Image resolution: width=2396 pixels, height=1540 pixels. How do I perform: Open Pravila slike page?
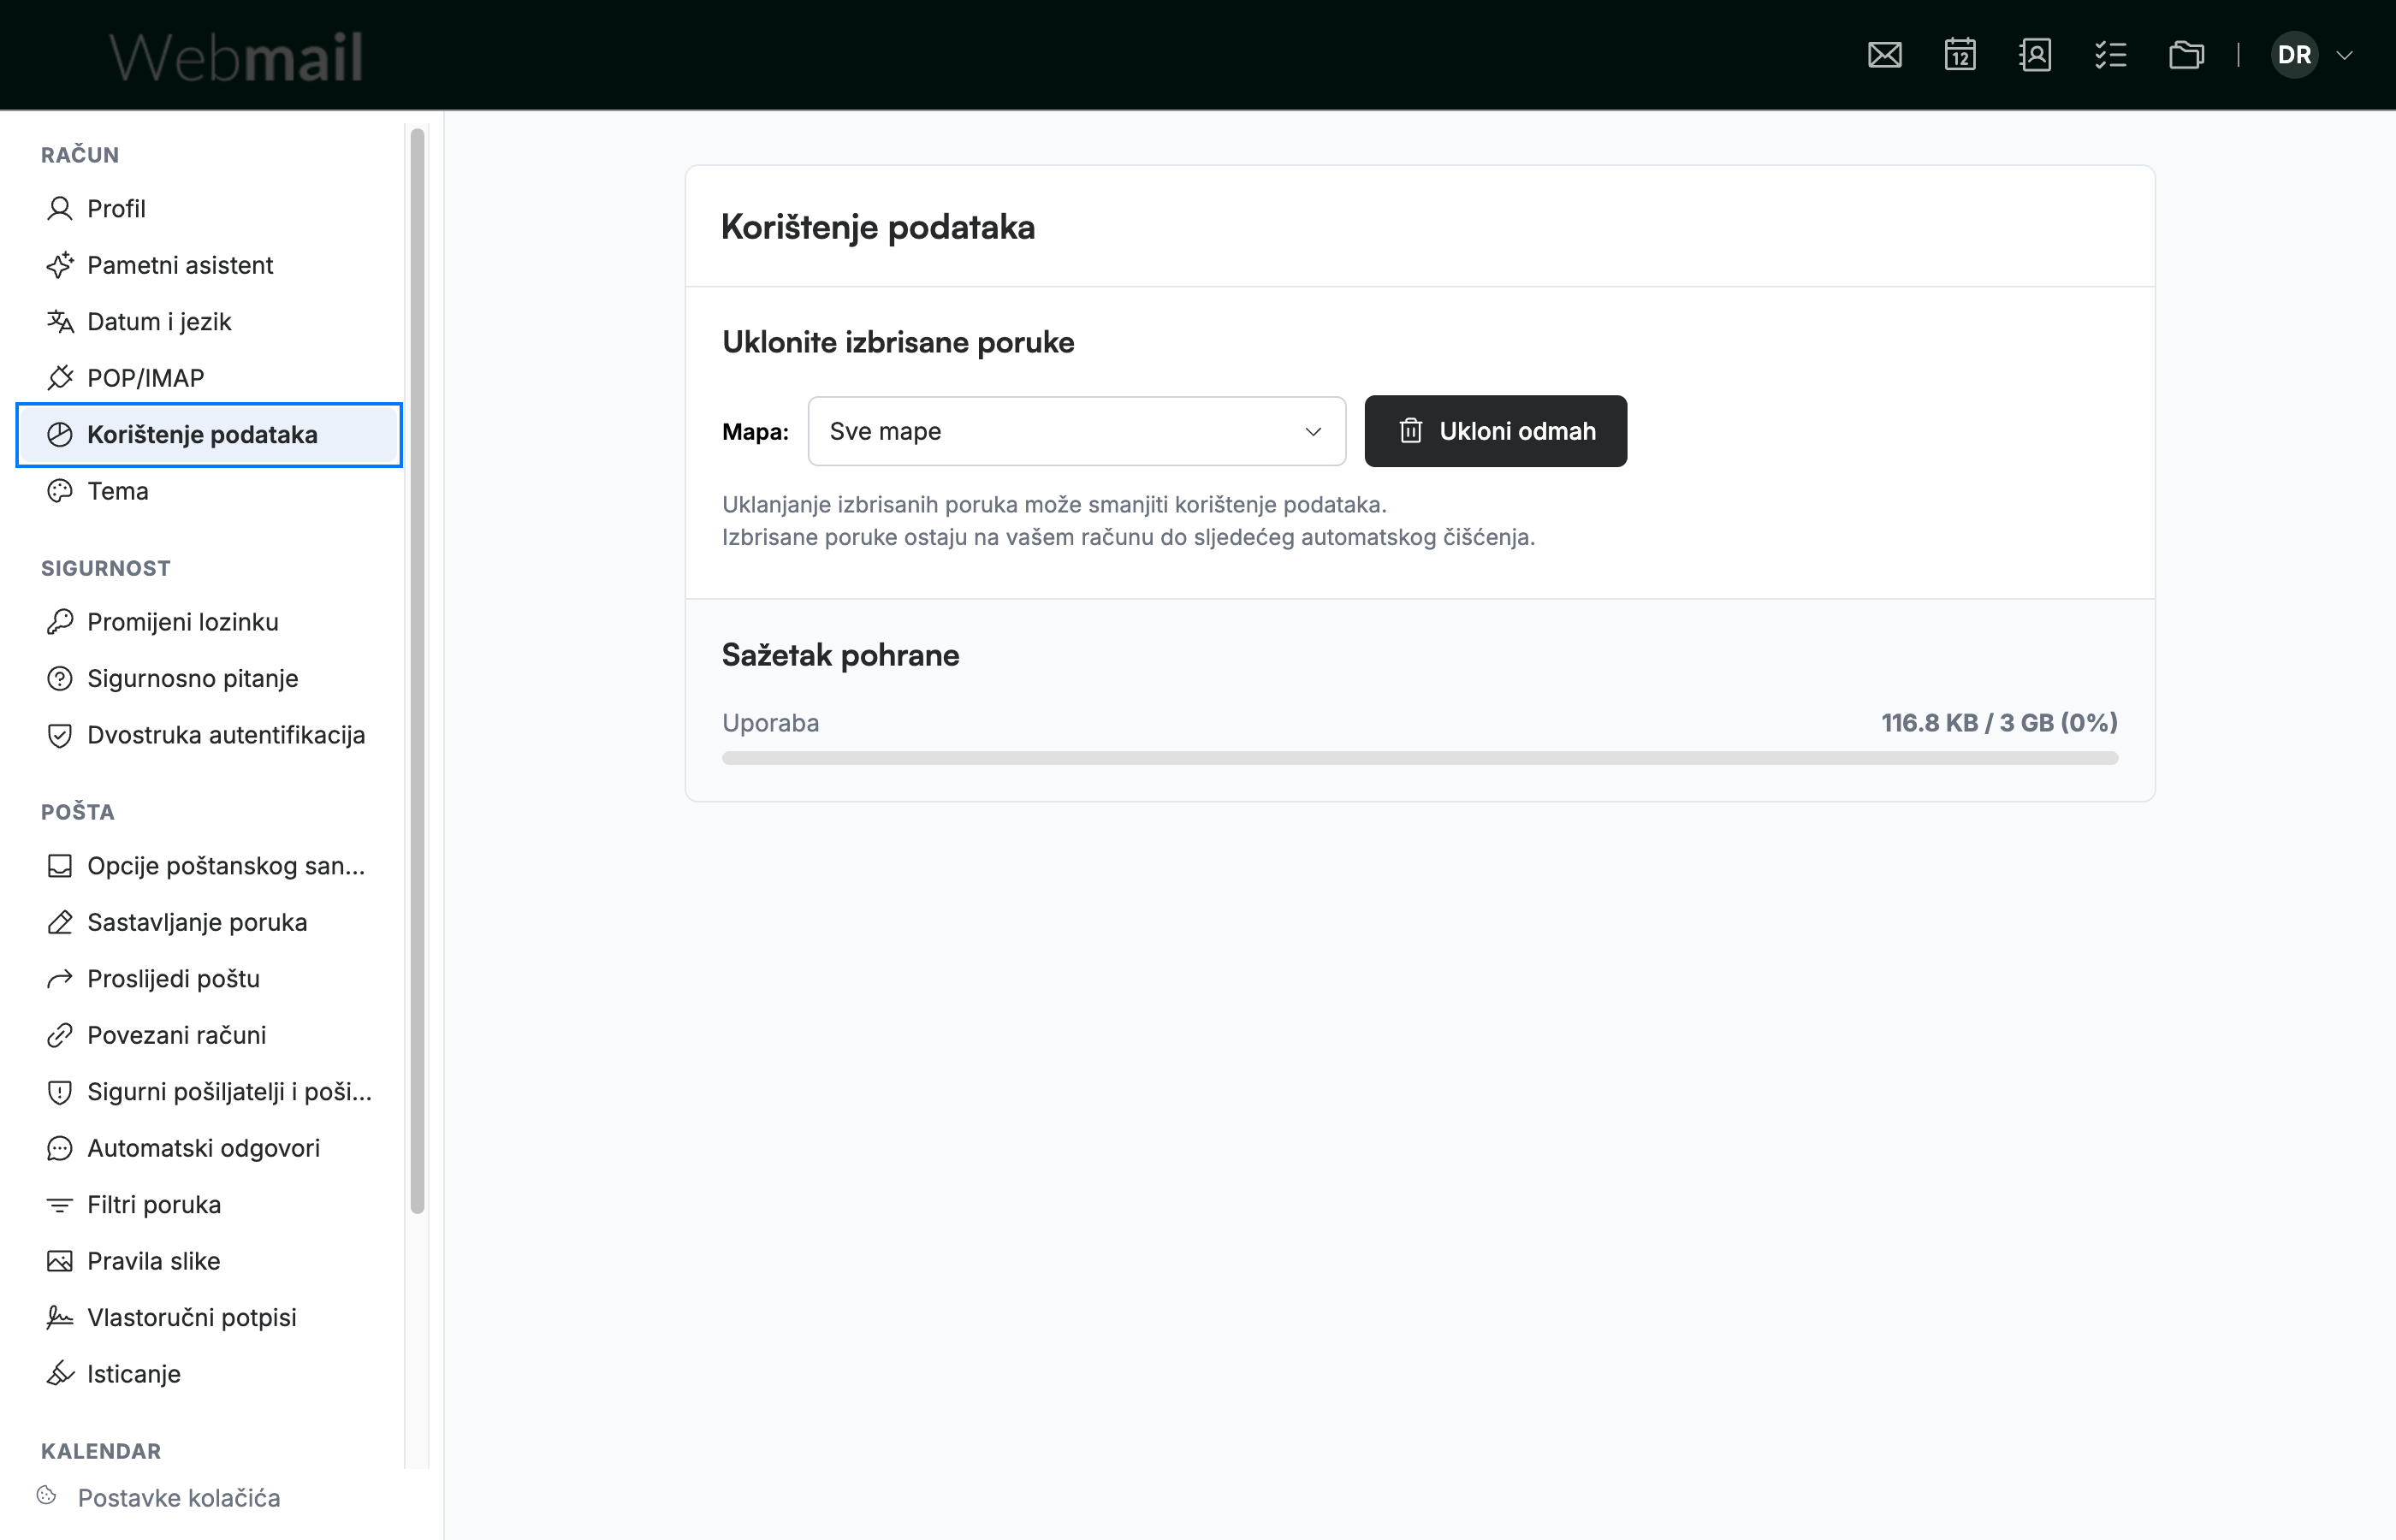coord(209,1261)
